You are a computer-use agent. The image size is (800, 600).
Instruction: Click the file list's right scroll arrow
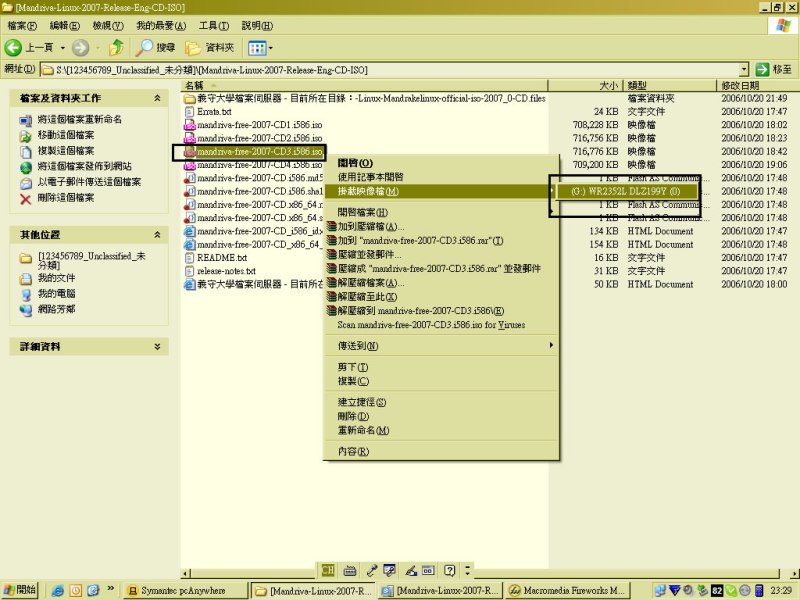click(x=794, y=573)
